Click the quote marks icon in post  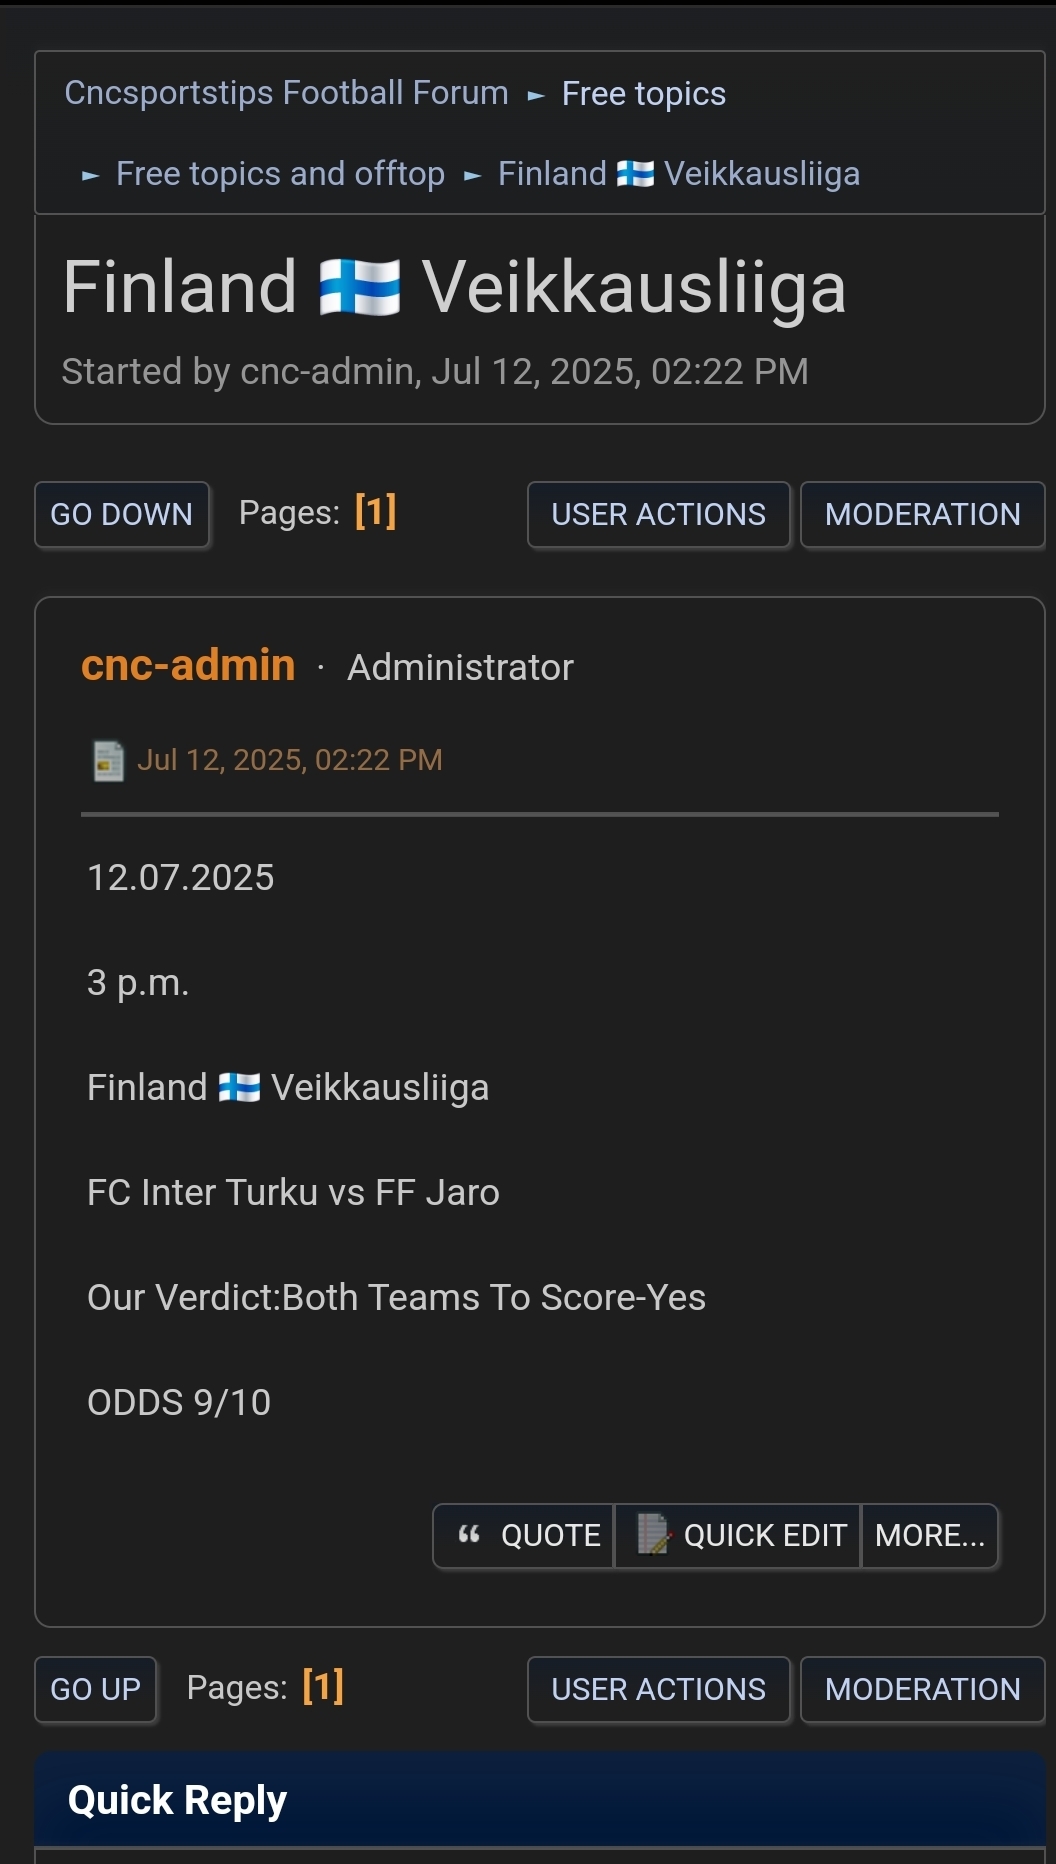tap(469, 1534)
